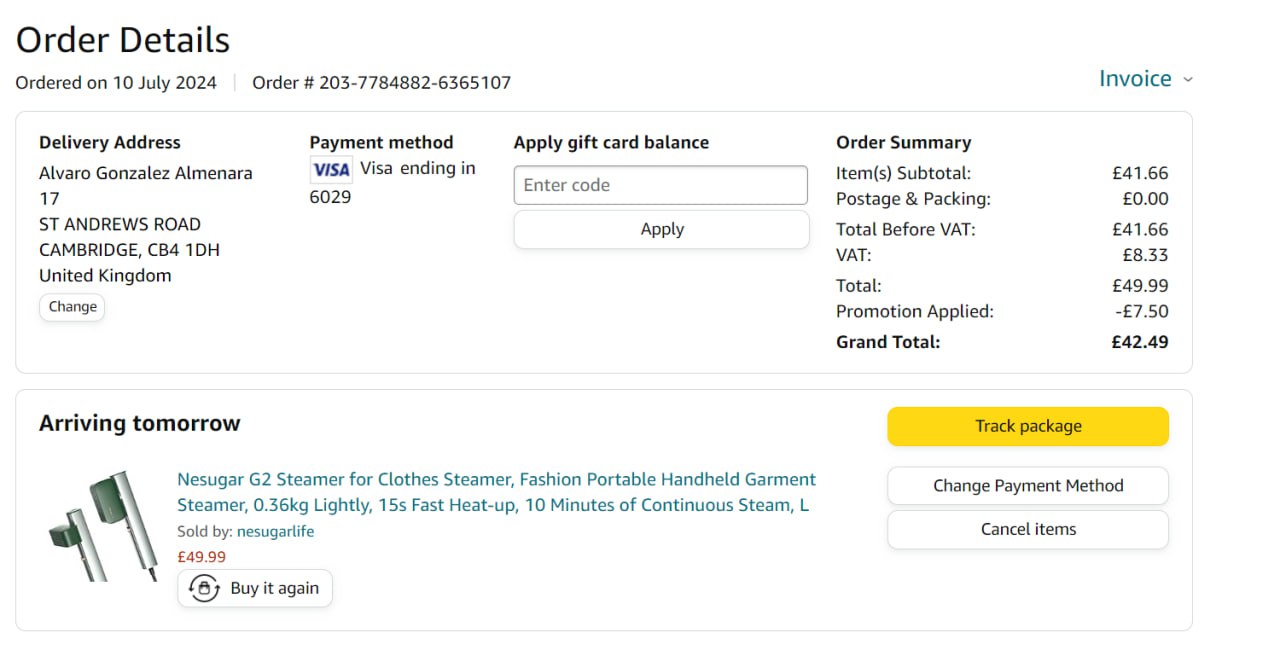The height and width of the screenshot is (656, 1280).
Task: Focus the gift card Enter code field
Action: pyautogui.click(x=660, y=185)
